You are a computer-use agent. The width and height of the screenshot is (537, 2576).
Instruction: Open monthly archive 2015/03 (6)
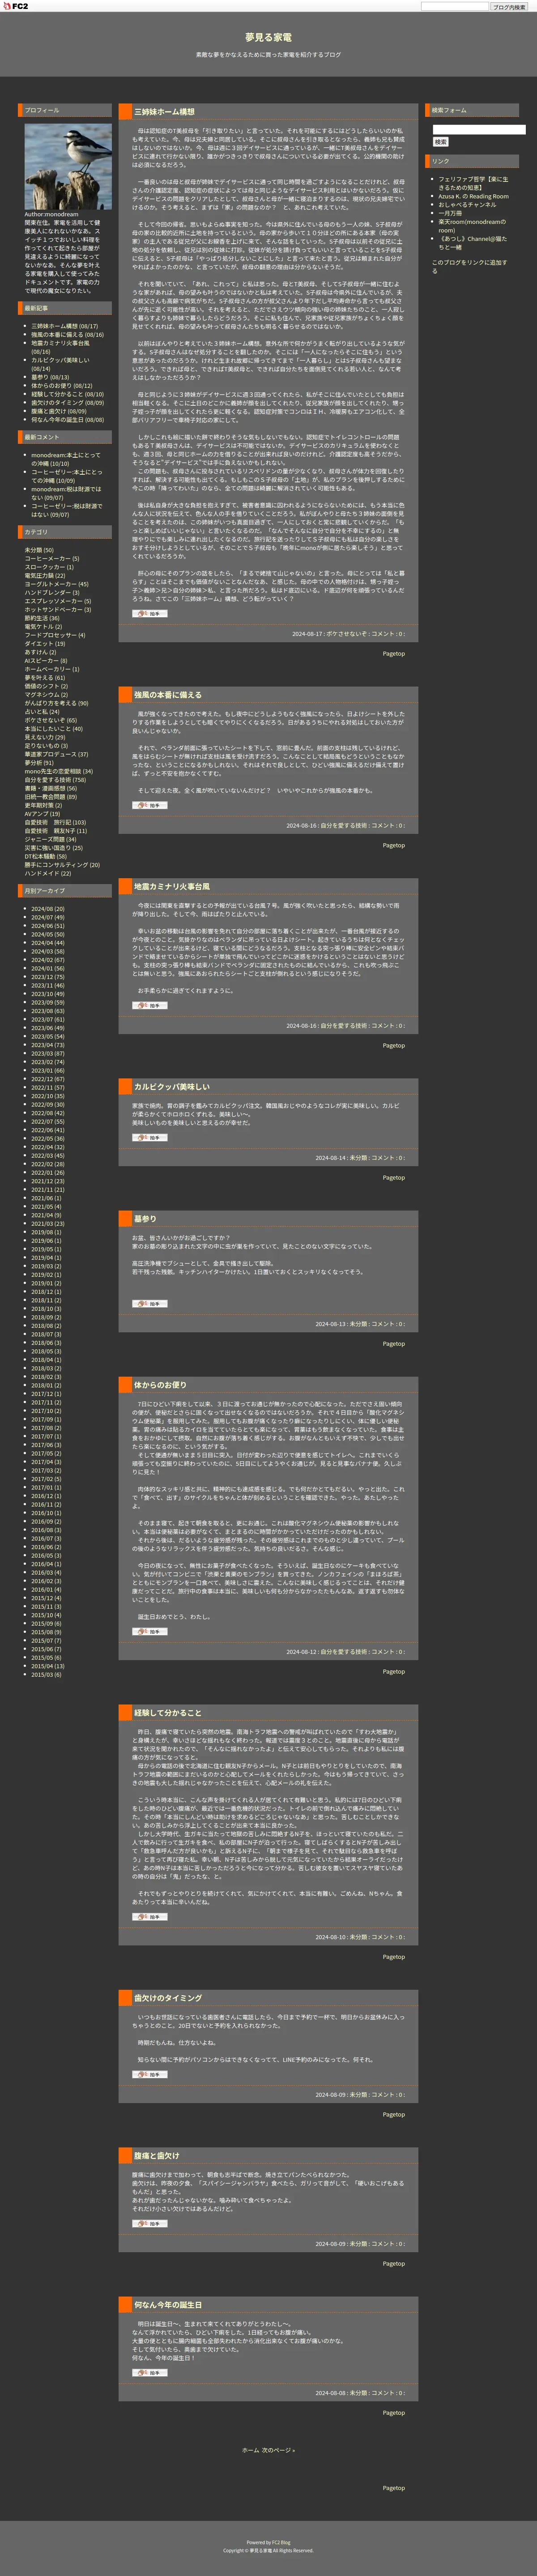pos(46,1675)
